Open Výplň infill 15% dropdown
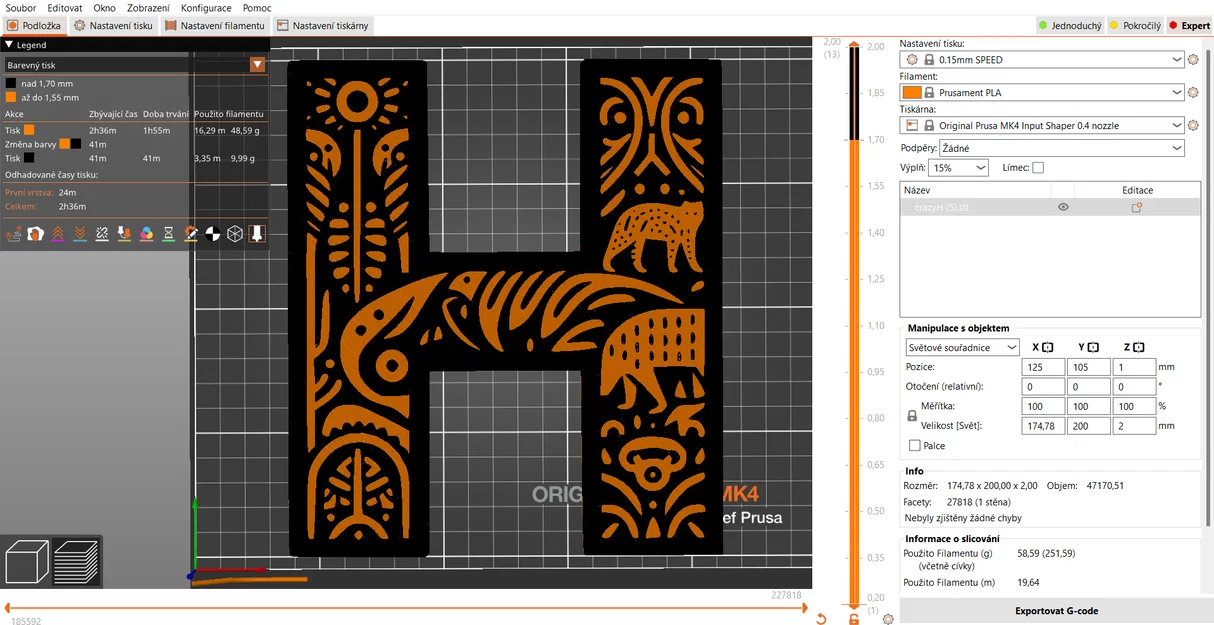 (958, 168)
